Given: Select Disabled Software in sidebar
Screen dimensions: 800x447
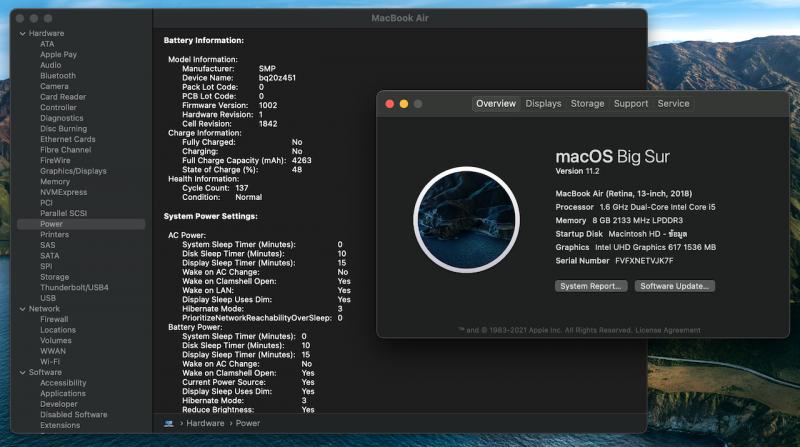Looking at the screenshot, I should pyautogui.click(x=73, y=415).
